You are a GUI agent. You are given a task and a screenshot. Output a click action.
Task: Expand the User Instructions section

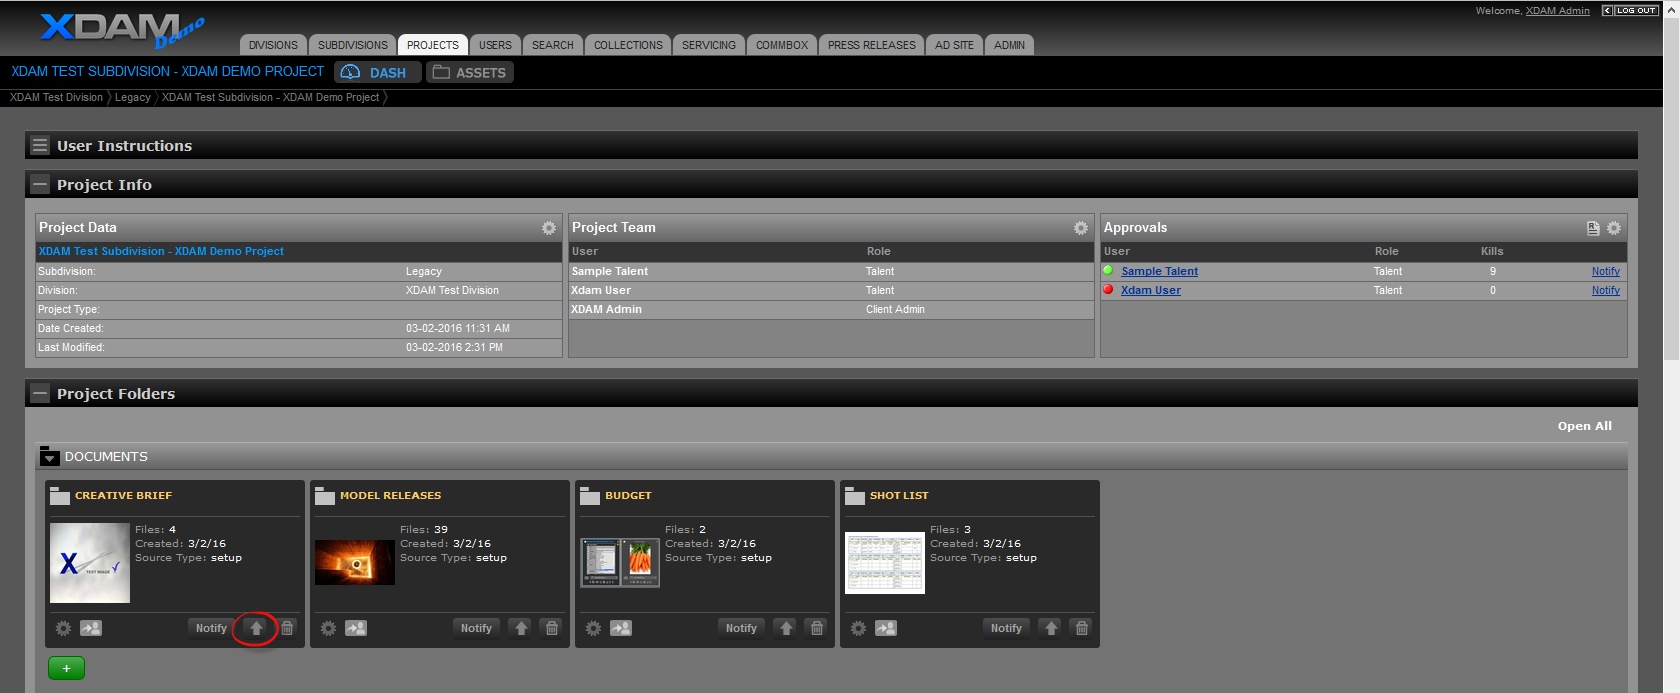point(40,146)
